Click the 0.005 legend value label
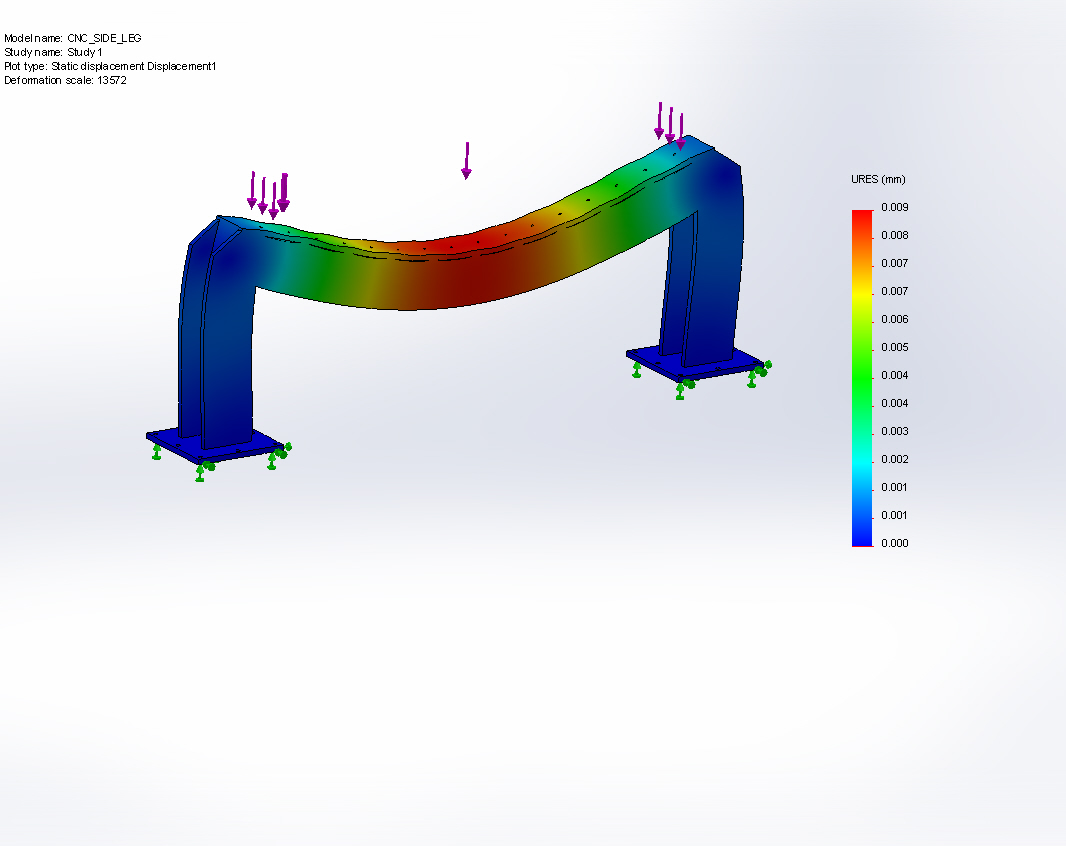This screenshot has width=1066, height=846. [x=894, y=348]
